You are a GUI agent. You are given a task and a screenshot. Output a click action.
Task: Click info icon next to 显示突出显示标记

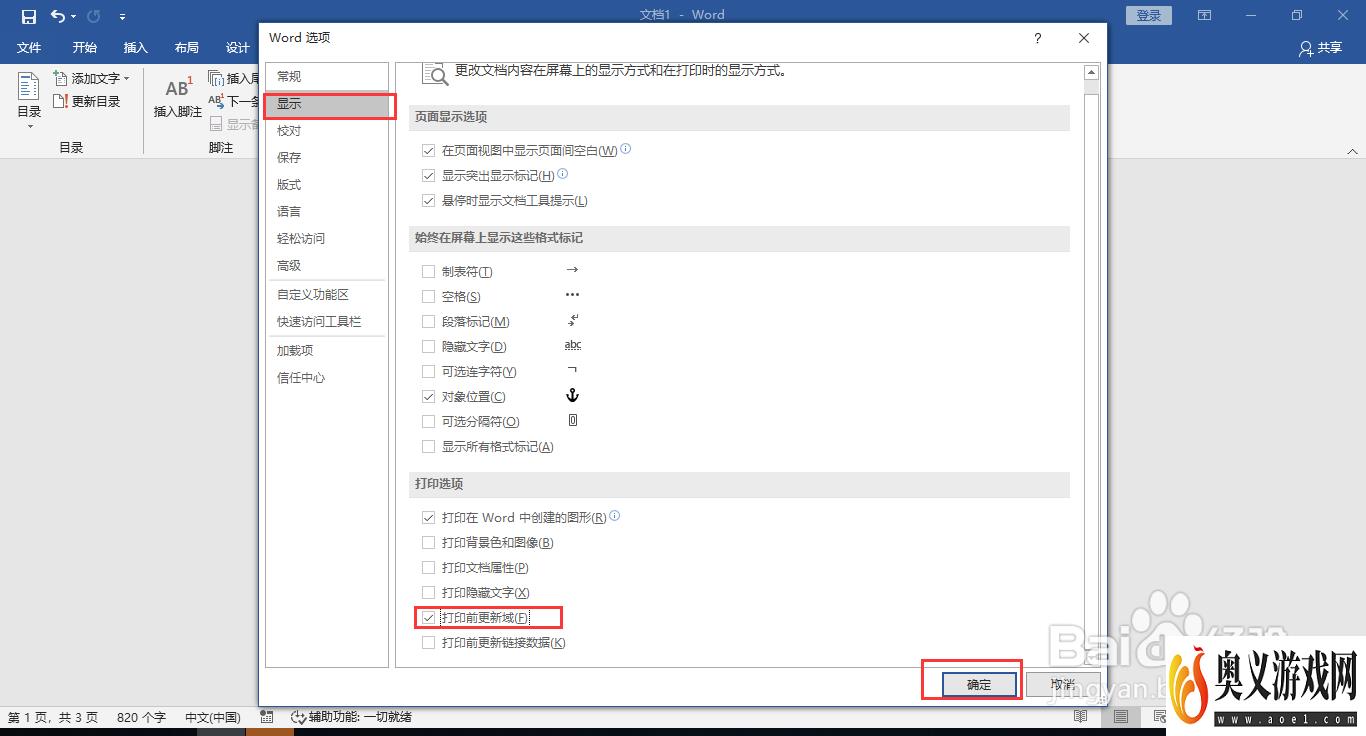pos(562,174)
